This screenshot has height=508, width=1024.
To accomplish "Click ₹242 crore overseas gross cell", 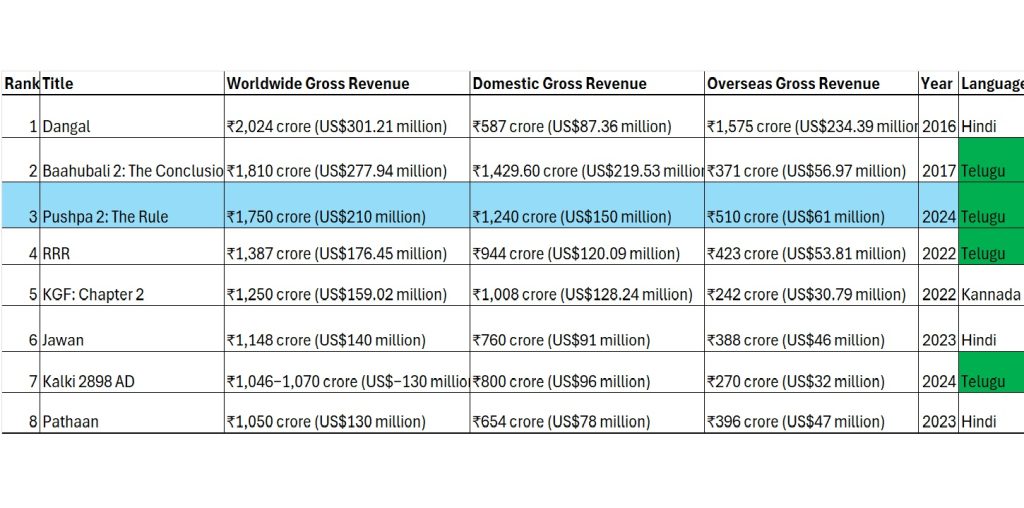I will click(811, 285).
